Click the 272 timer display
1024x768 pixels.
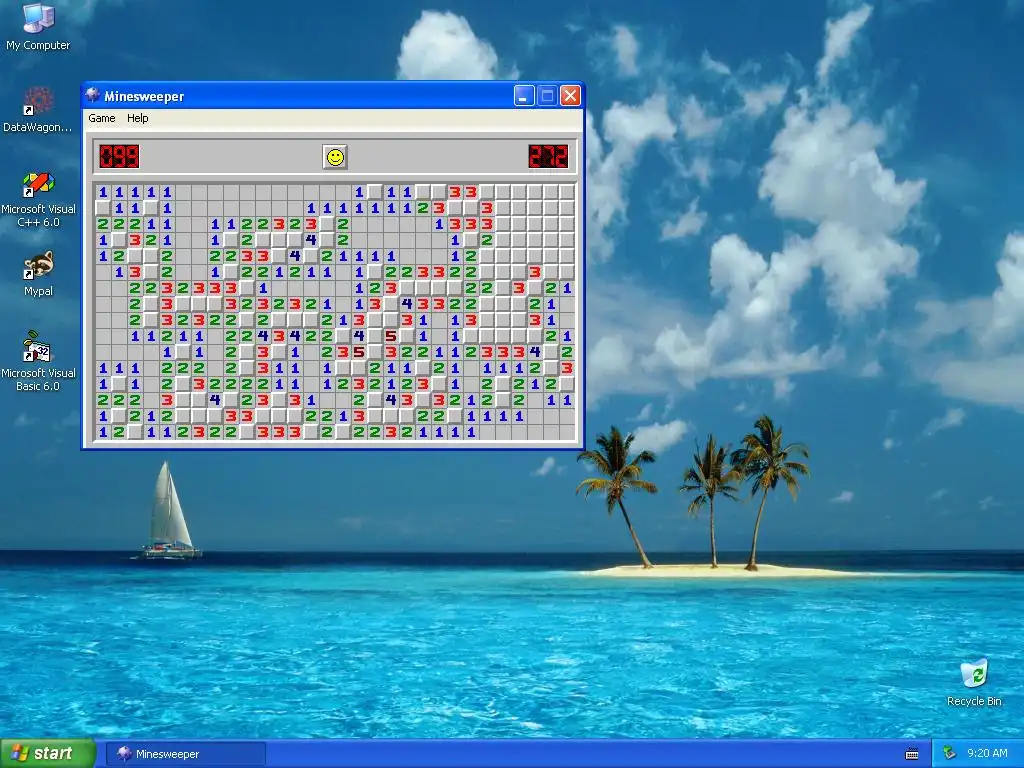(x=548, y=157)
